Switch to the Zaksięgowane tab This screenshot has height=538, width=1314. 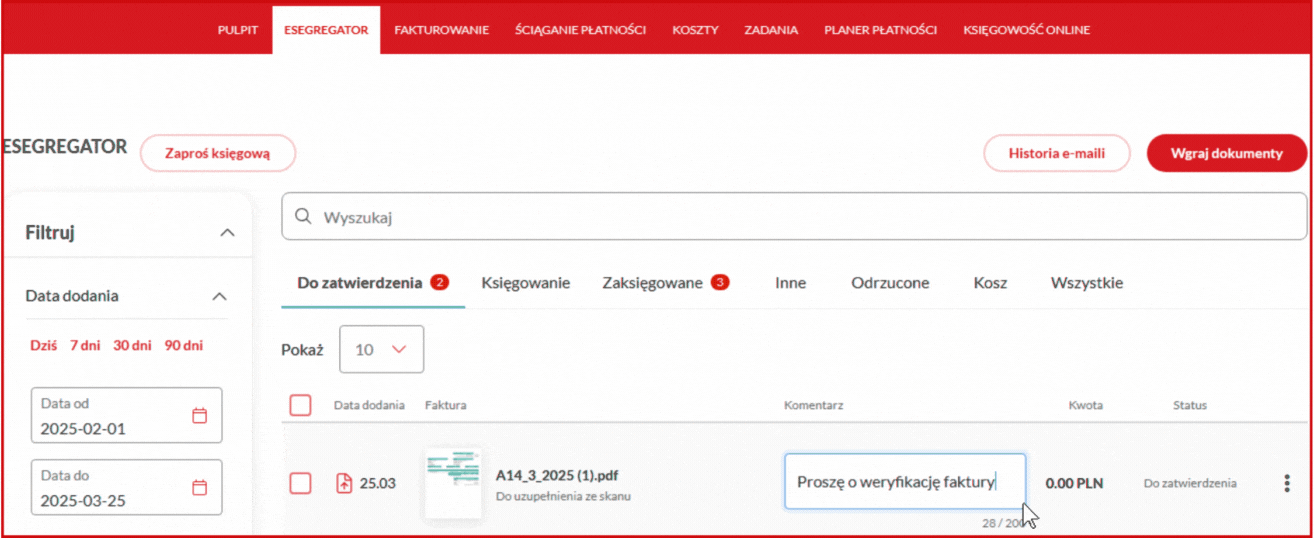coord(666,283)
